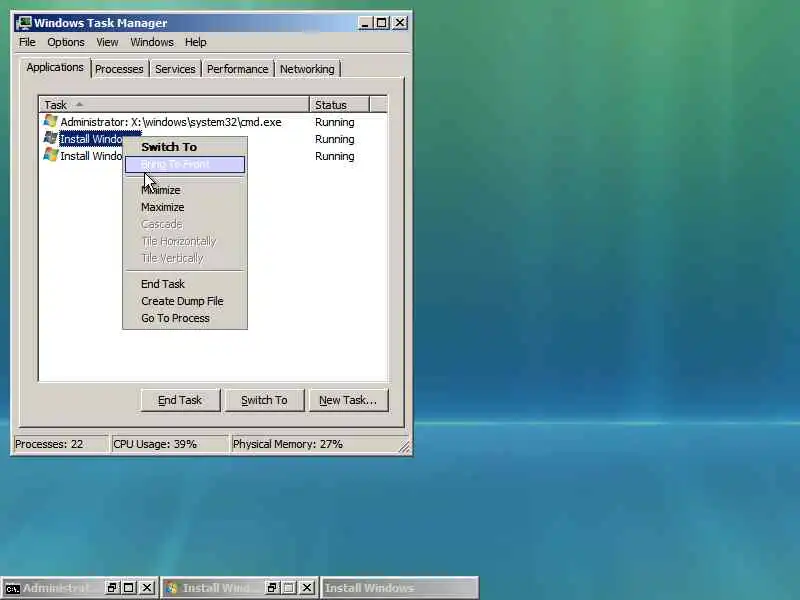Restore the minimized Install Windows window

(272, 588)
